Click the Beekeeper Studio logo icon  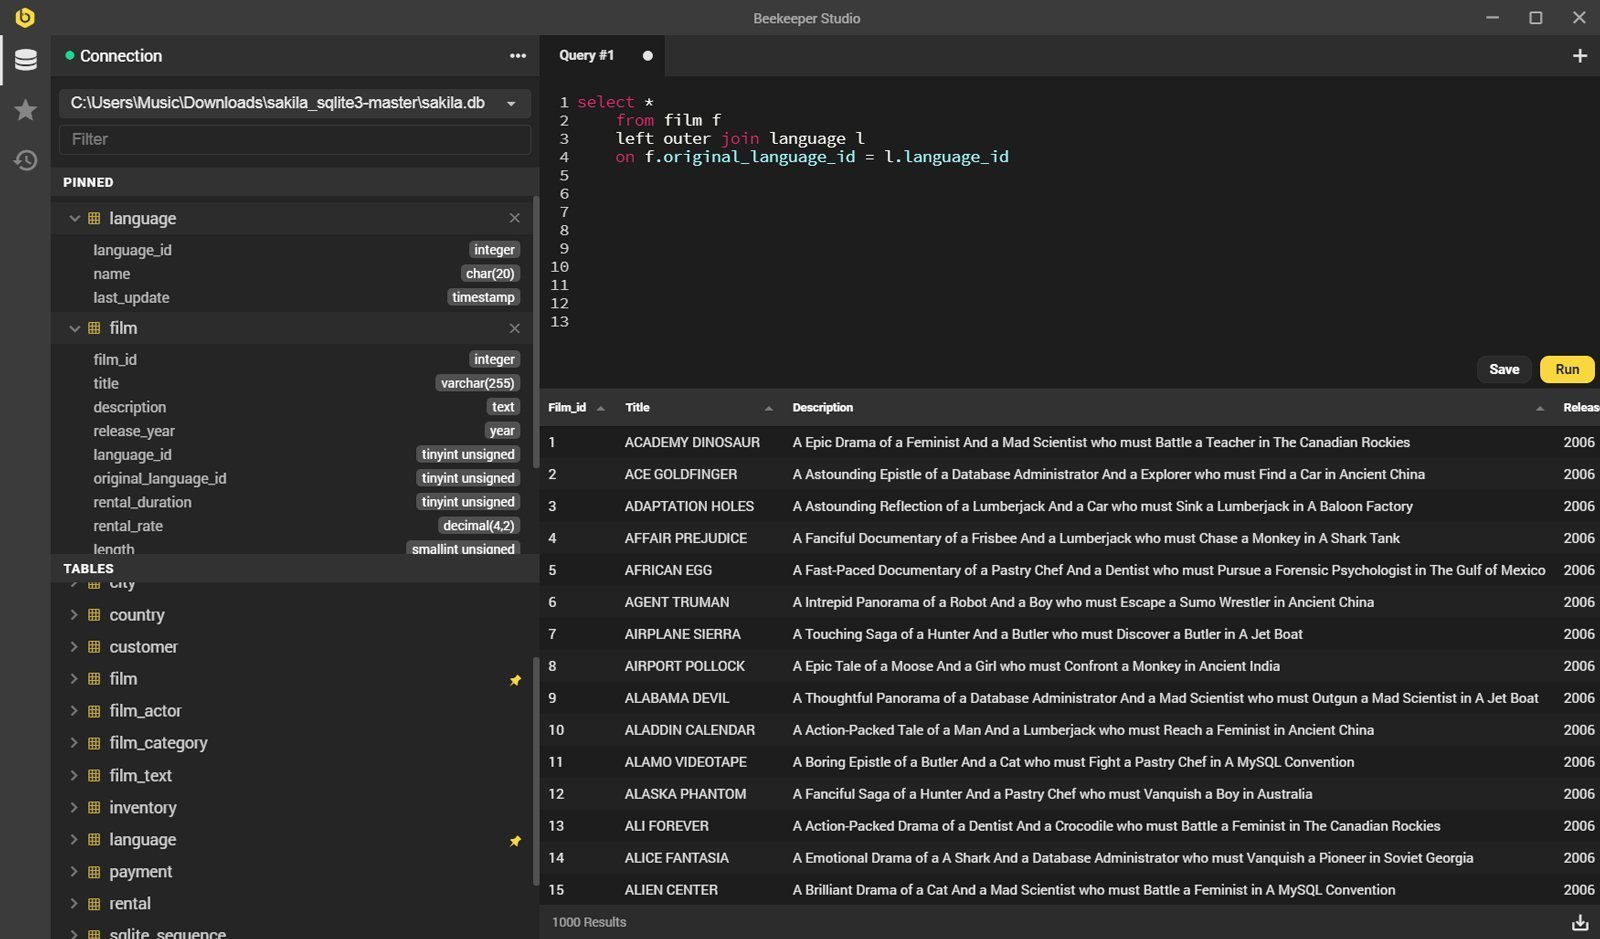pos(25,17)
